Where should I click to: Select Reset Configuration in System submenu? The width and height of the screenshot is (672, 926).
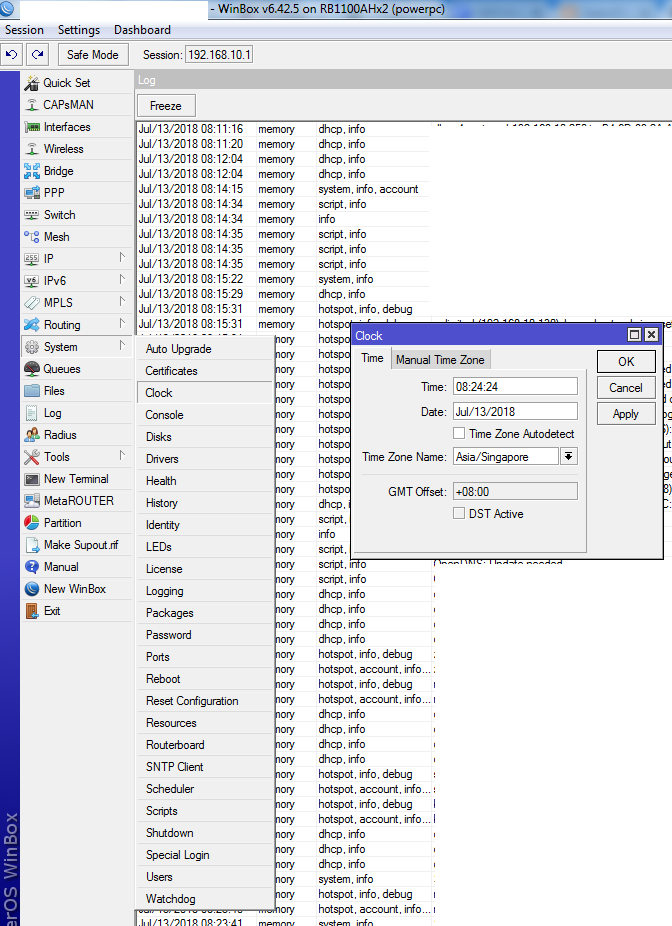(x=204, y=701)
